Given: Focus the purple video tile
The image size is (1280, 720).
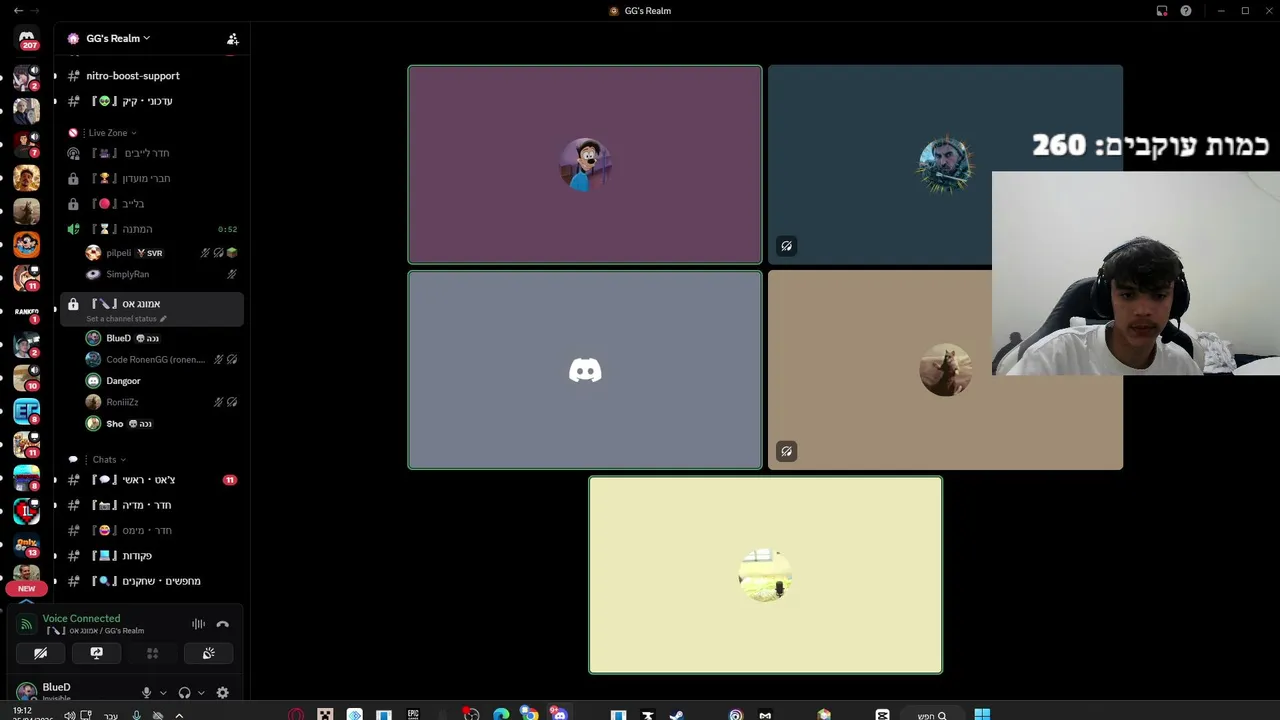Looking at the screenshot, I should click(x=585, y=165).
